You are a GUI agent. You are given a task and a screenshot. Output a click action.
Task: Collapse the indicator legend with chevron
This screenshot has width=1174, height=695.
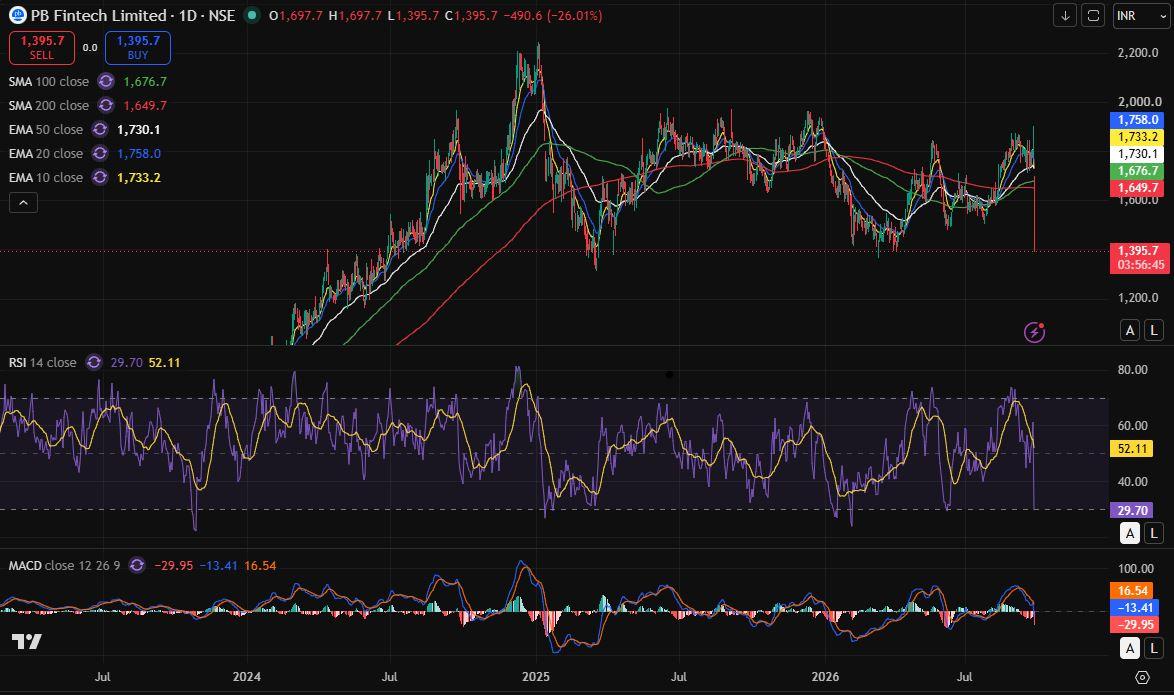tap(23, 202)
